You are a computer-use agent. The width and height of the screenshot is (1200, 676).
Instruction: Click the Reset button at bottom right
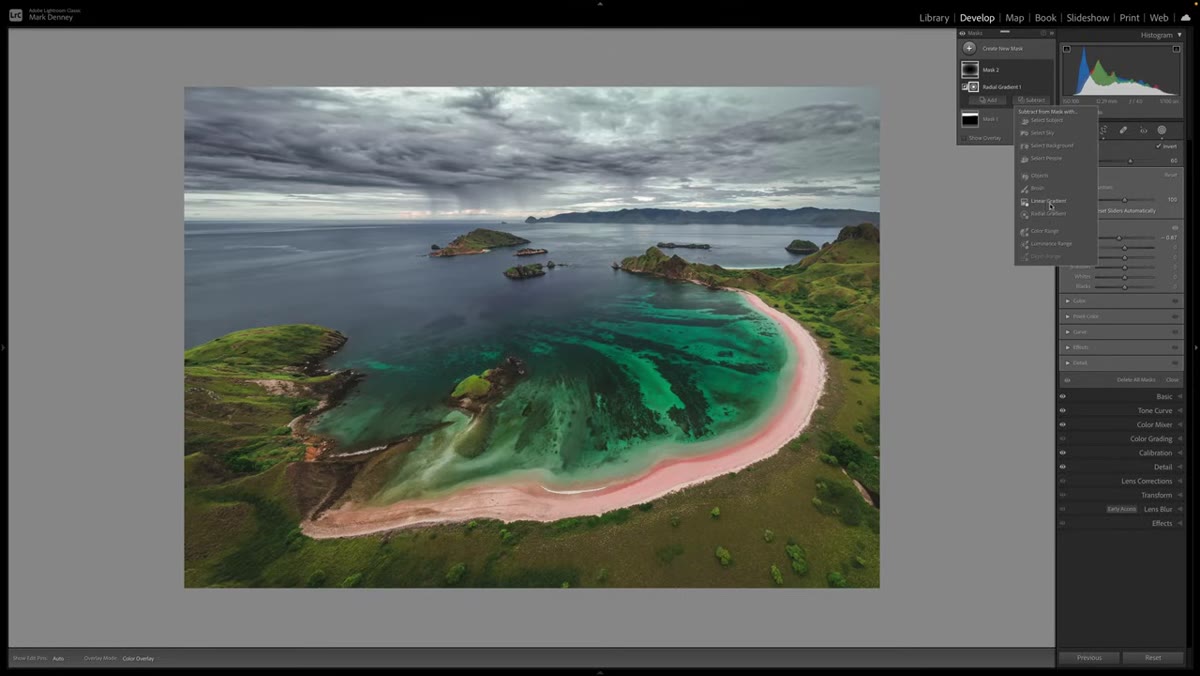(1153, 658)
